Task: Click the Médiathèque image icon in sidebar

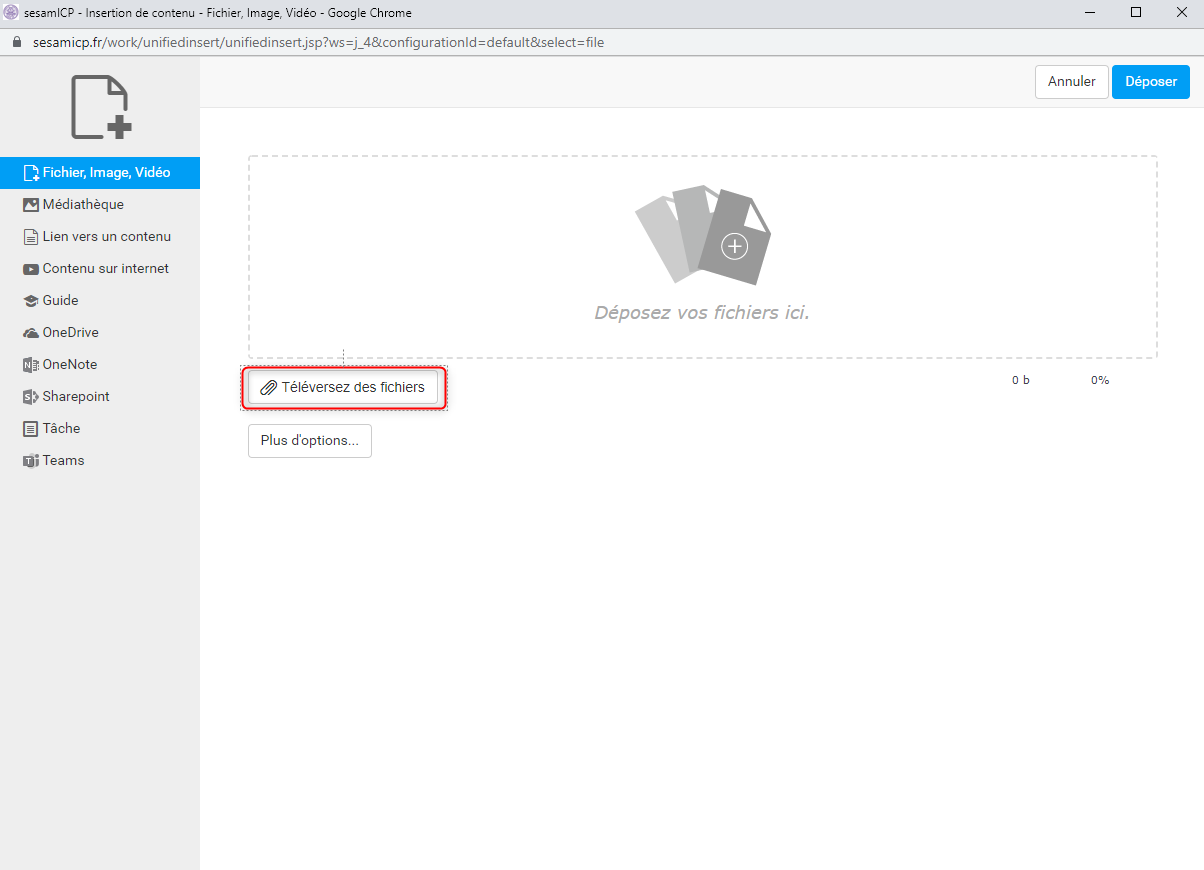Action: coord(30,205)
